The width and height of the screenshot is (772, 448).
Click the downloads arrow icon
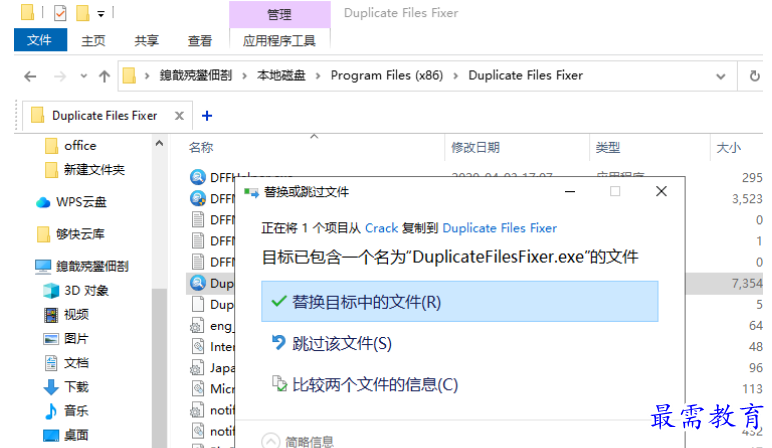51,387
